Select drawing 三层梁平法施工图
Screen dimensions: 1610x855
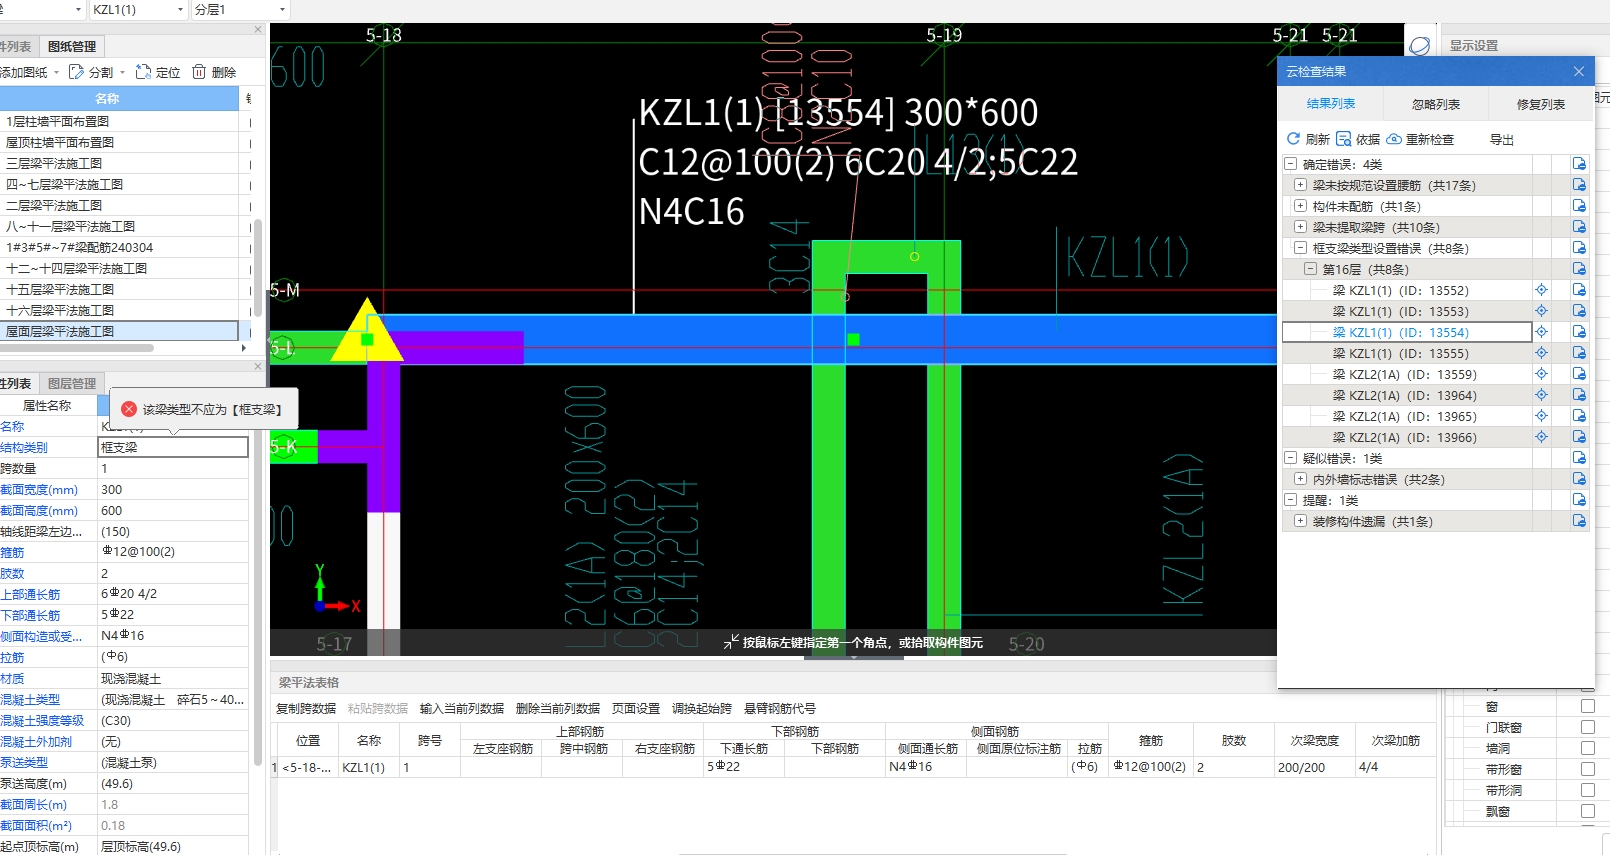pos(119,163)
